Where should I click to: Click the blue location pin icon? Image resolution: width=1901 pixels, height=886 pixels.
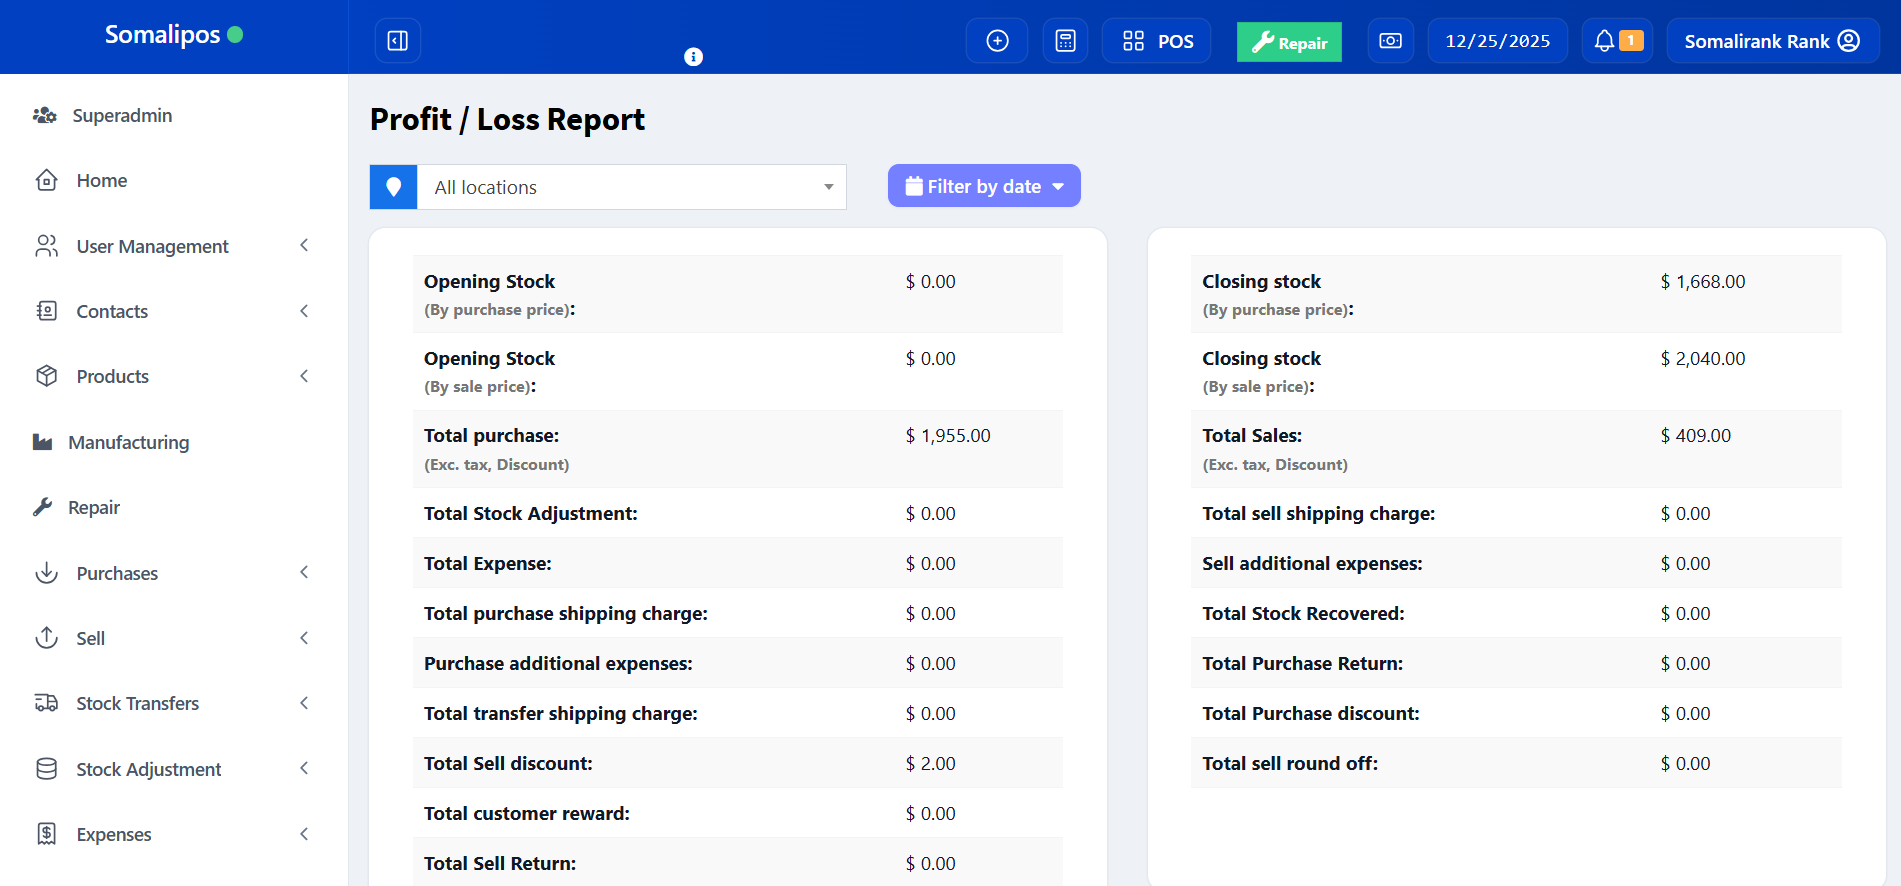point(394,187)
